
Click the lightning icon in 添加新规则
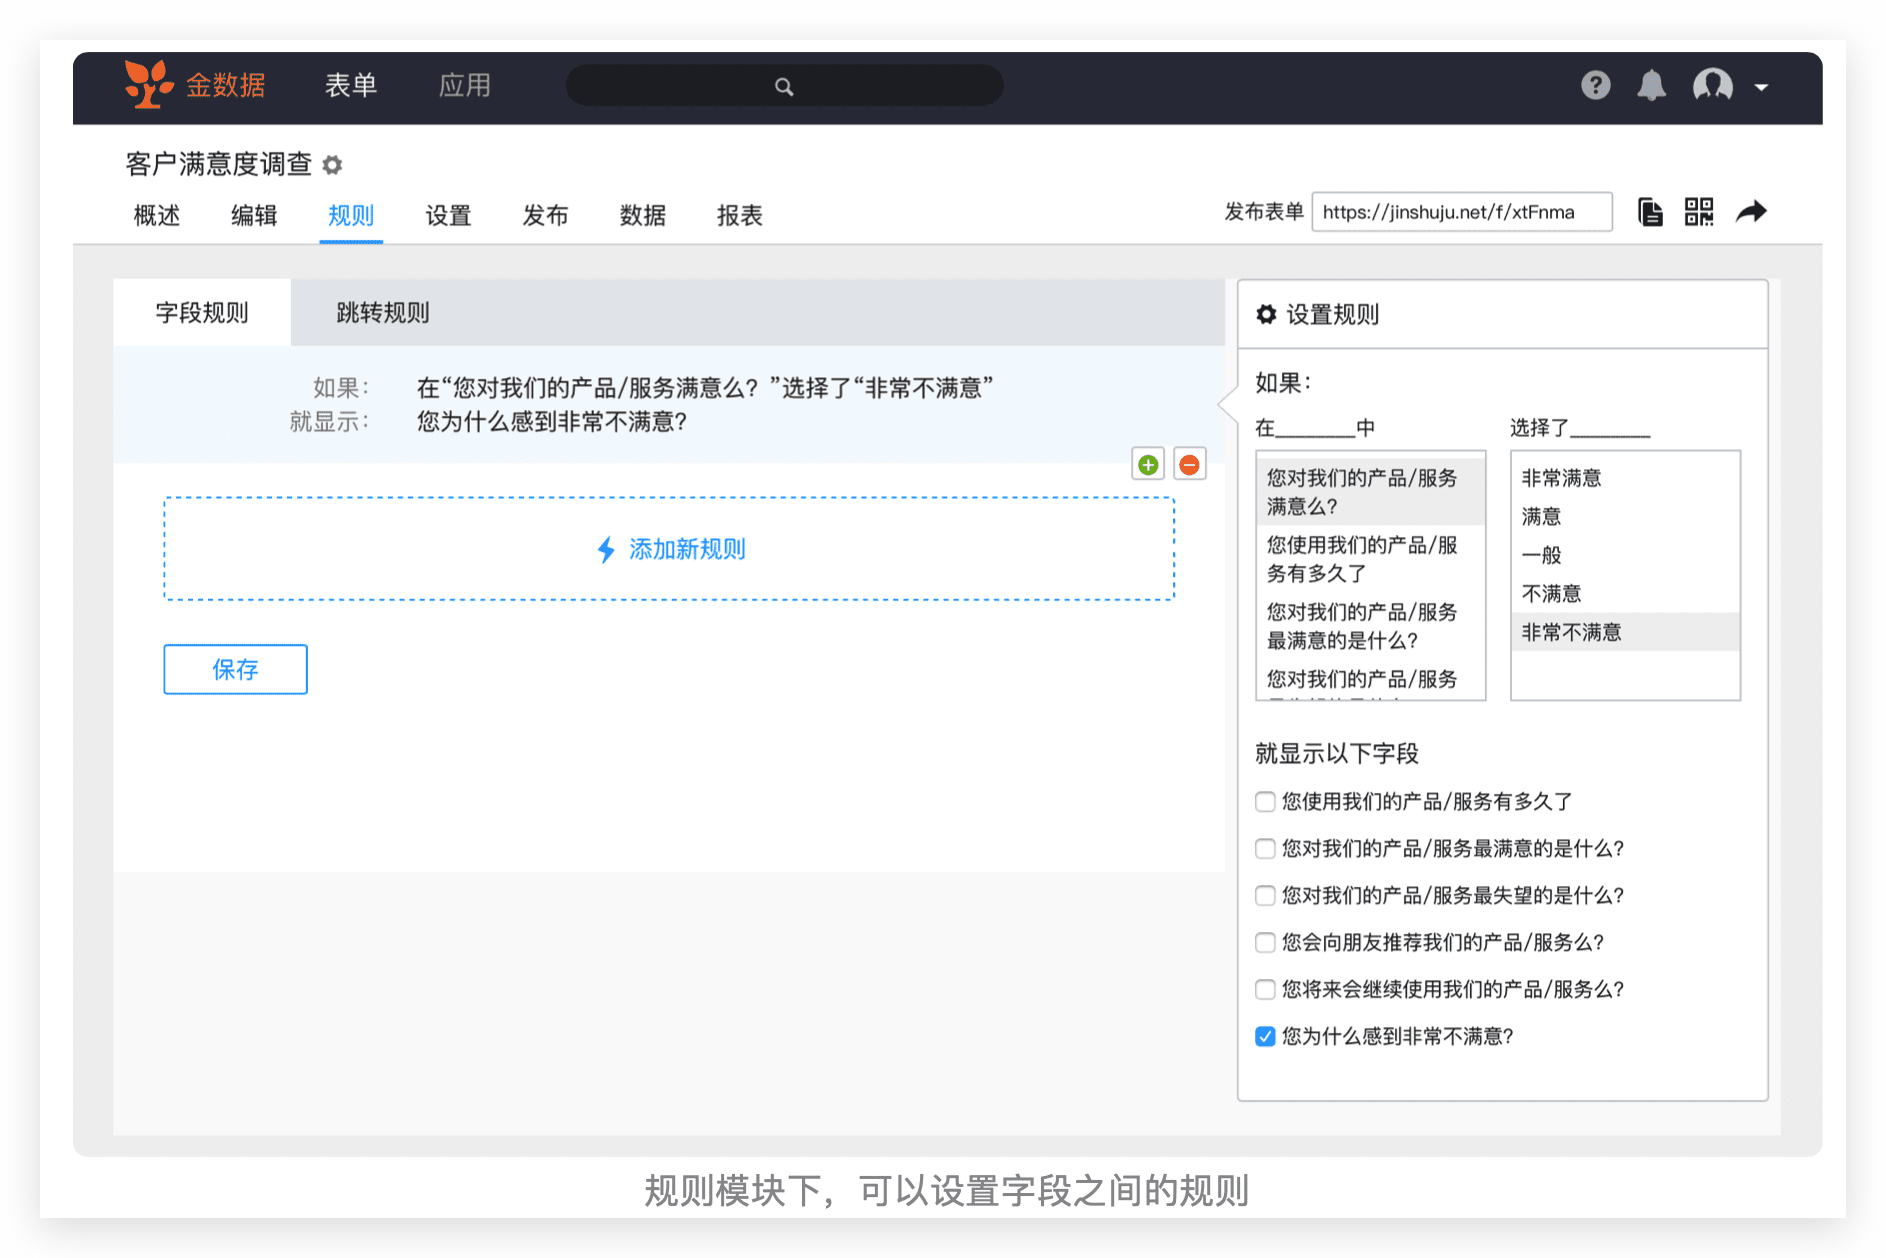606,550
